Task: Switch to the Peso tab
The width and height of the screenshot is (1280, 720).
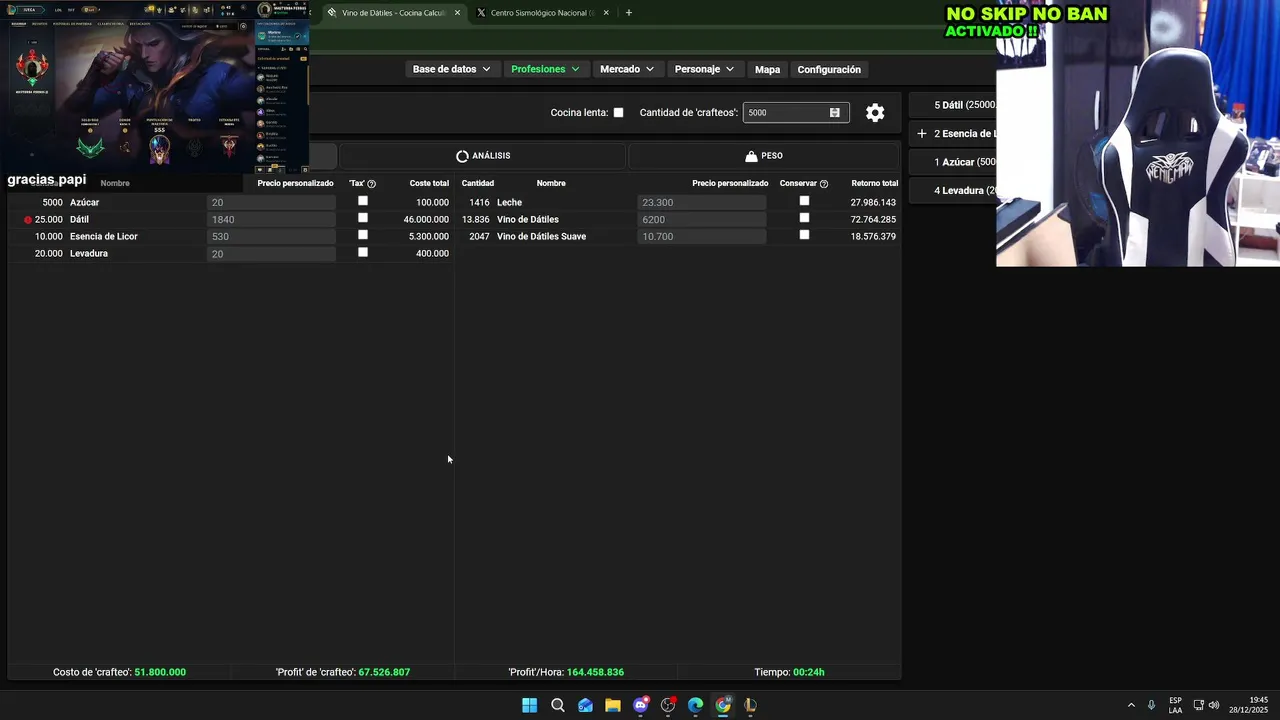Action: point(764,156)
